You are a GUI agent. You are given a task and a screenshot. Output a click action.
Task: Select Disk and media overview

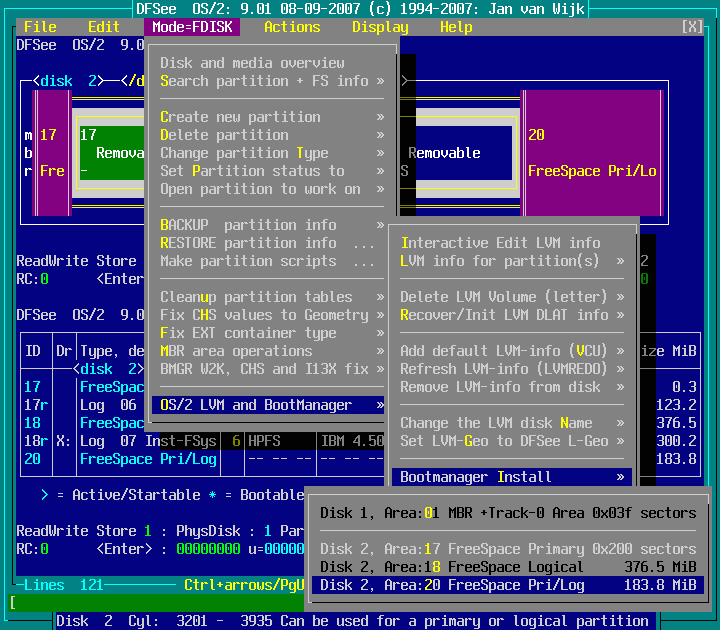click(252, 63)
